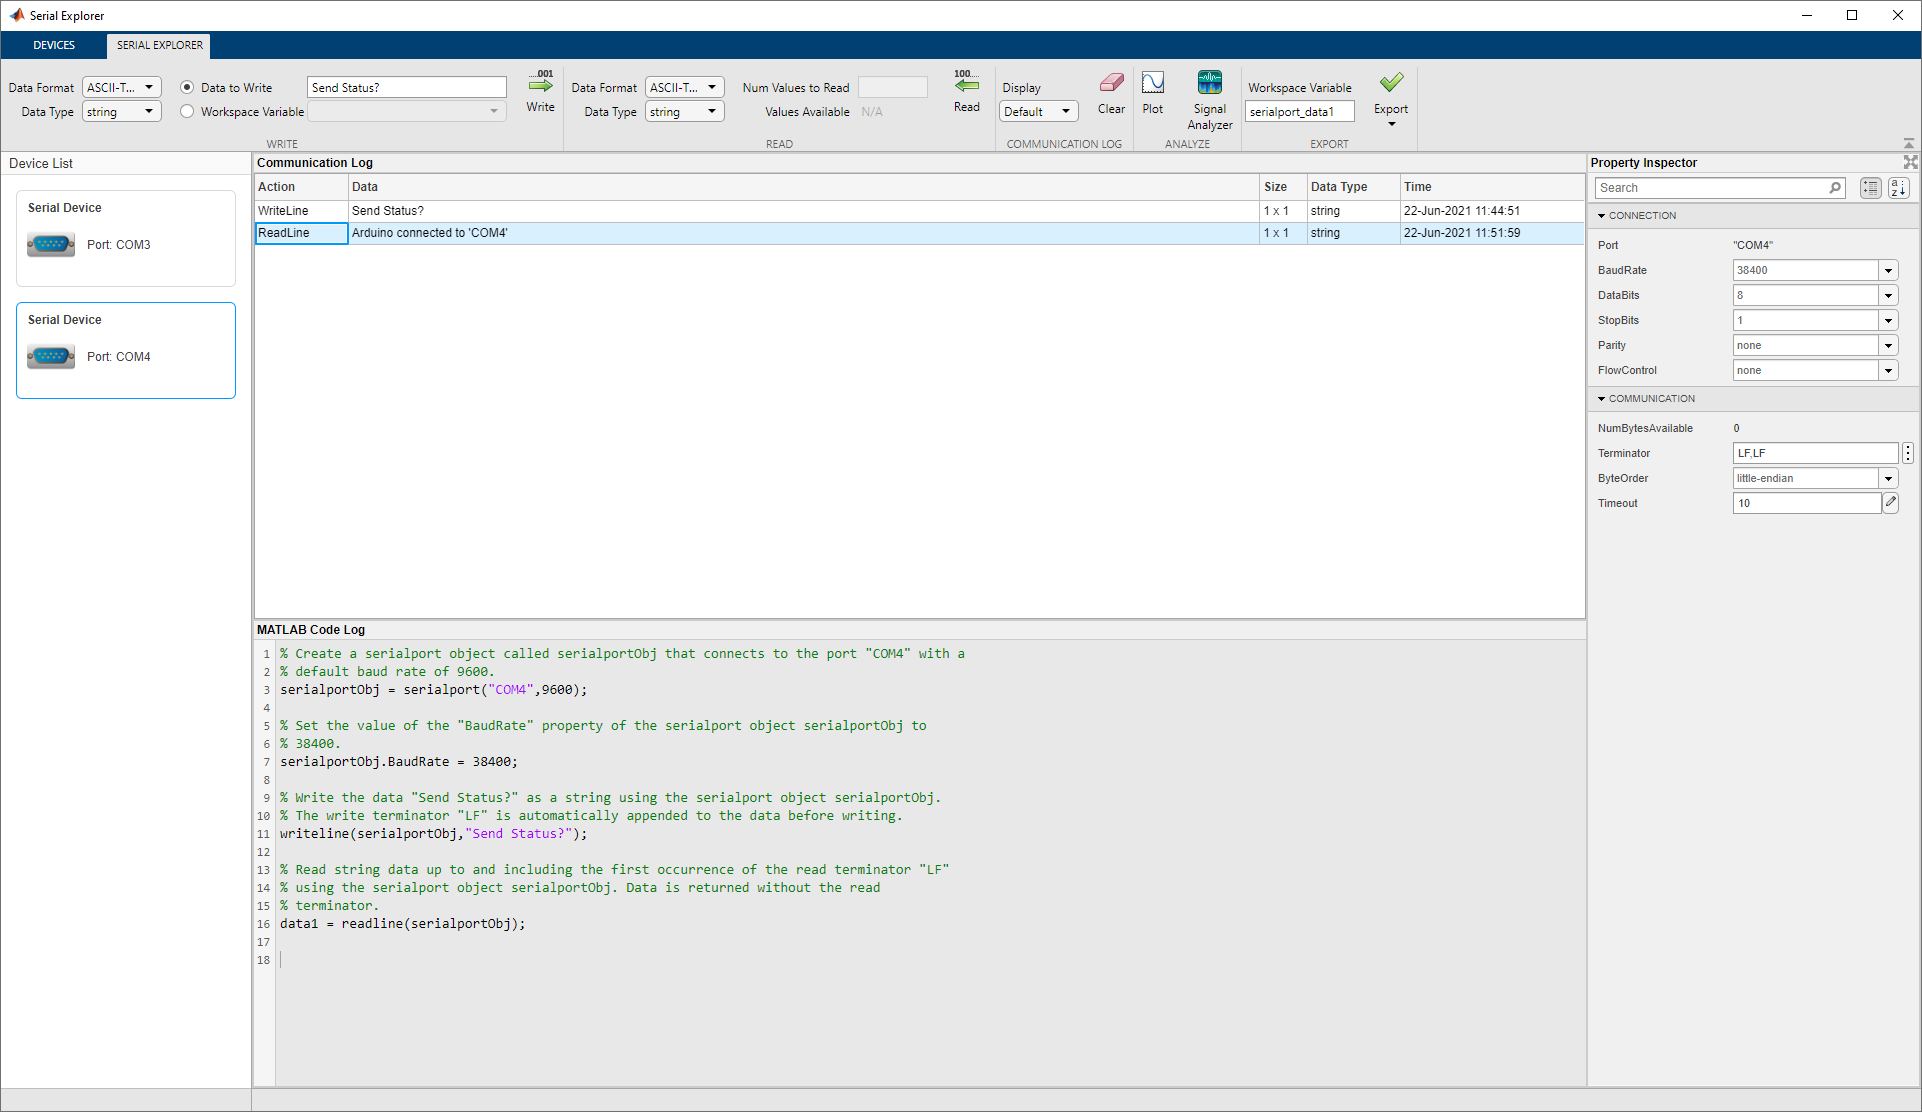This screenshot has width=1922, height=1112.
Task: Switch to the DEVICES tab
Action: [x=54, y=45]
